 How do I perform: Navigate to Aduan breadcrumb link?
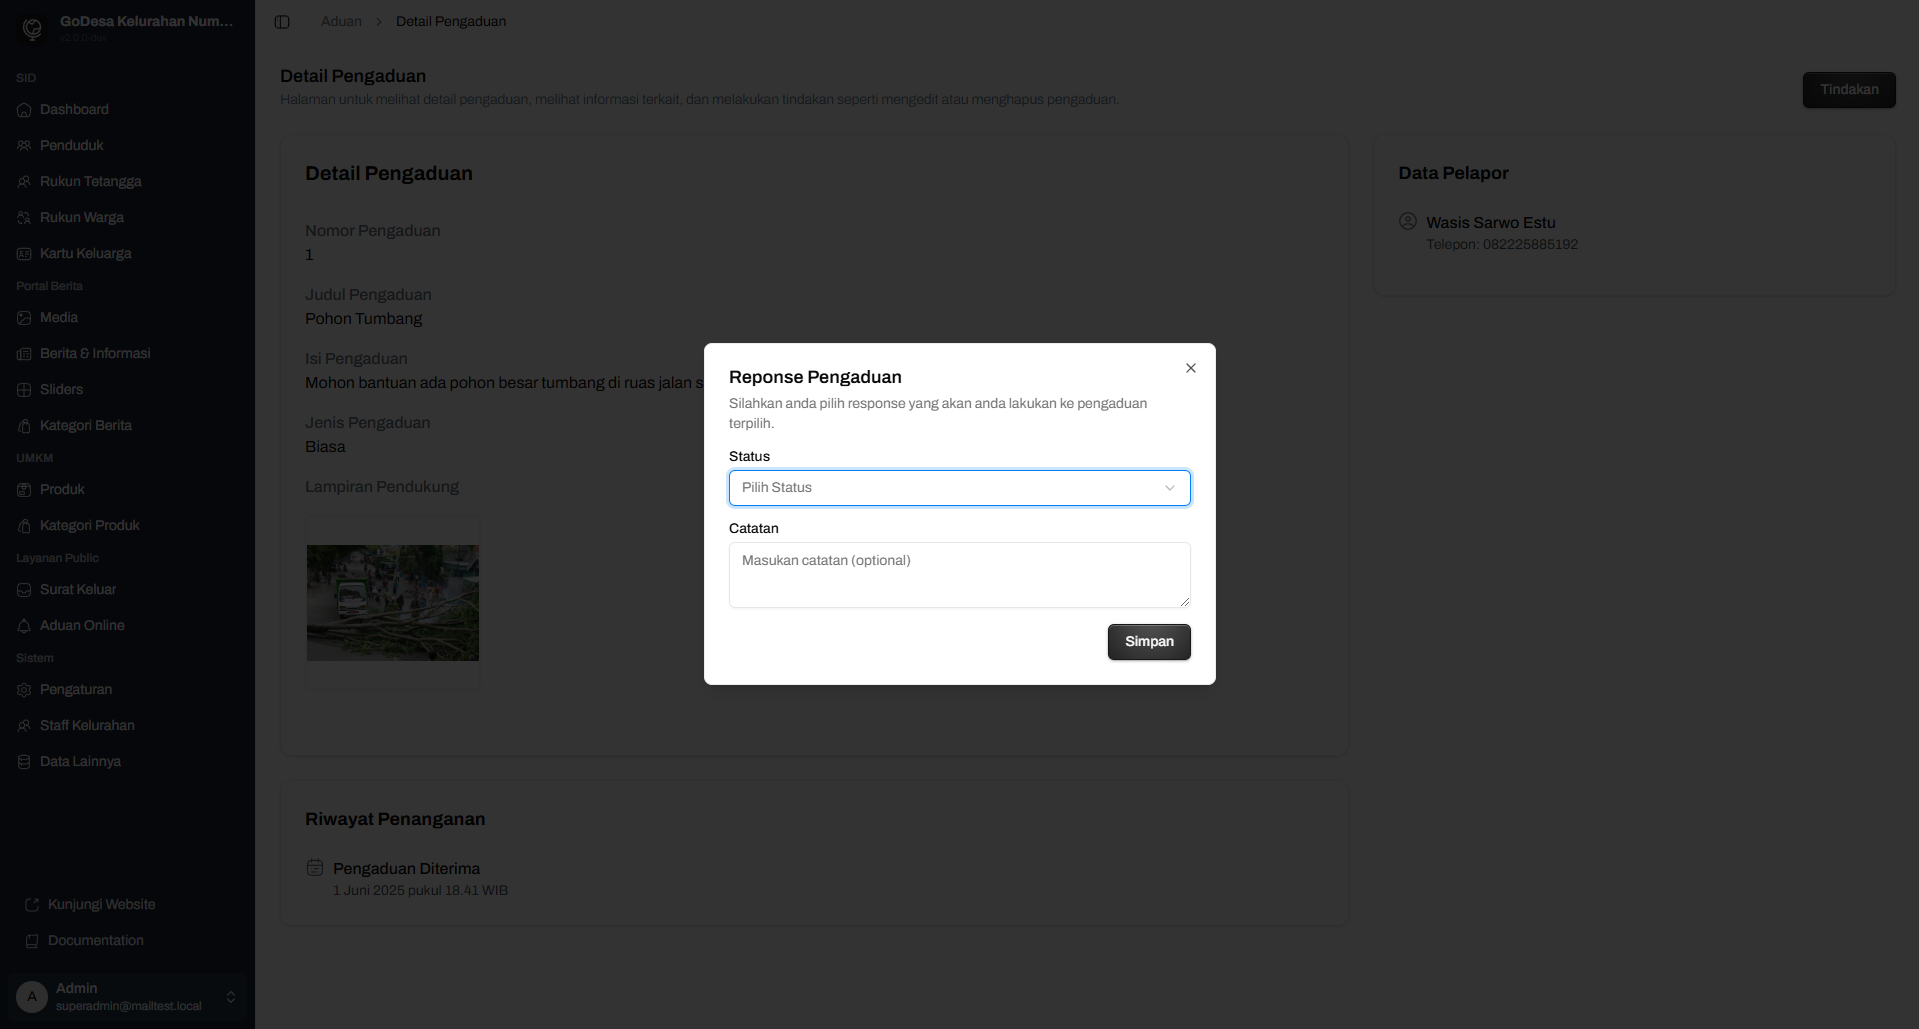click(x=341, y=22)
